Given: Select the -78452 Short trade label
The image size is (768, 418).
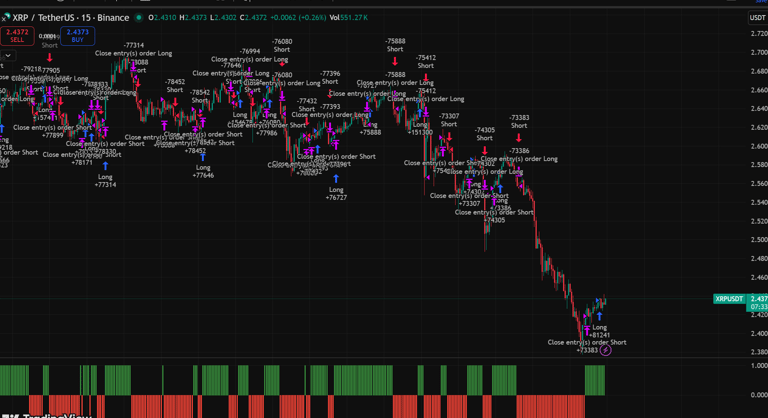Looking at the screenshot, I should 175,86.
